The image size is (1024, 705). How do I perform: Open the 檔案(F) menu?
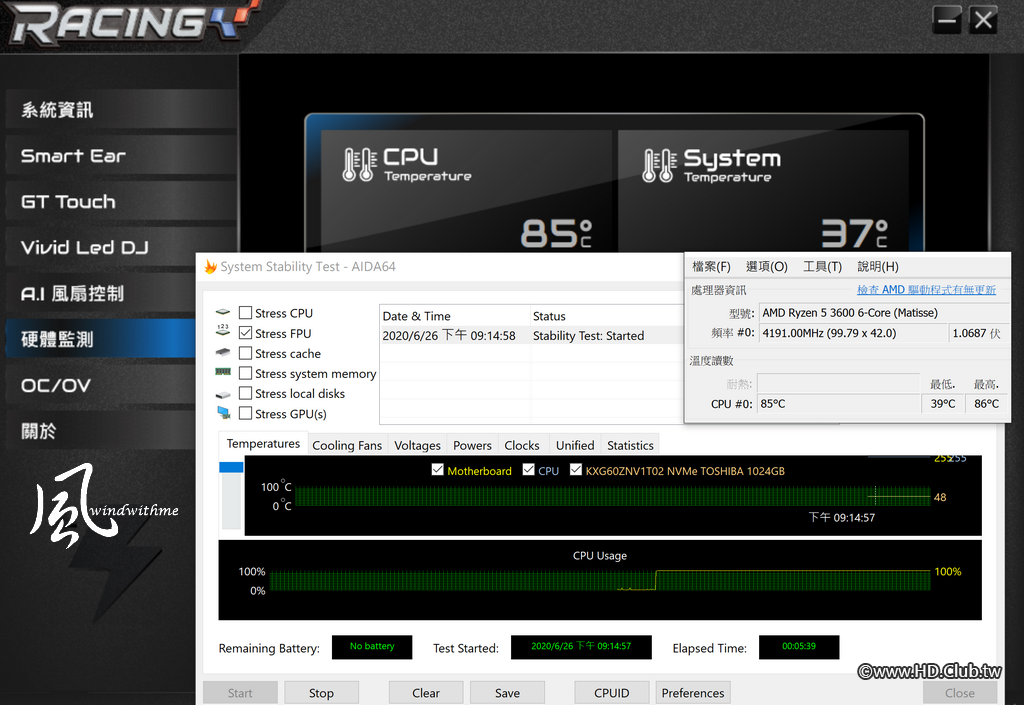coord(711,266)
